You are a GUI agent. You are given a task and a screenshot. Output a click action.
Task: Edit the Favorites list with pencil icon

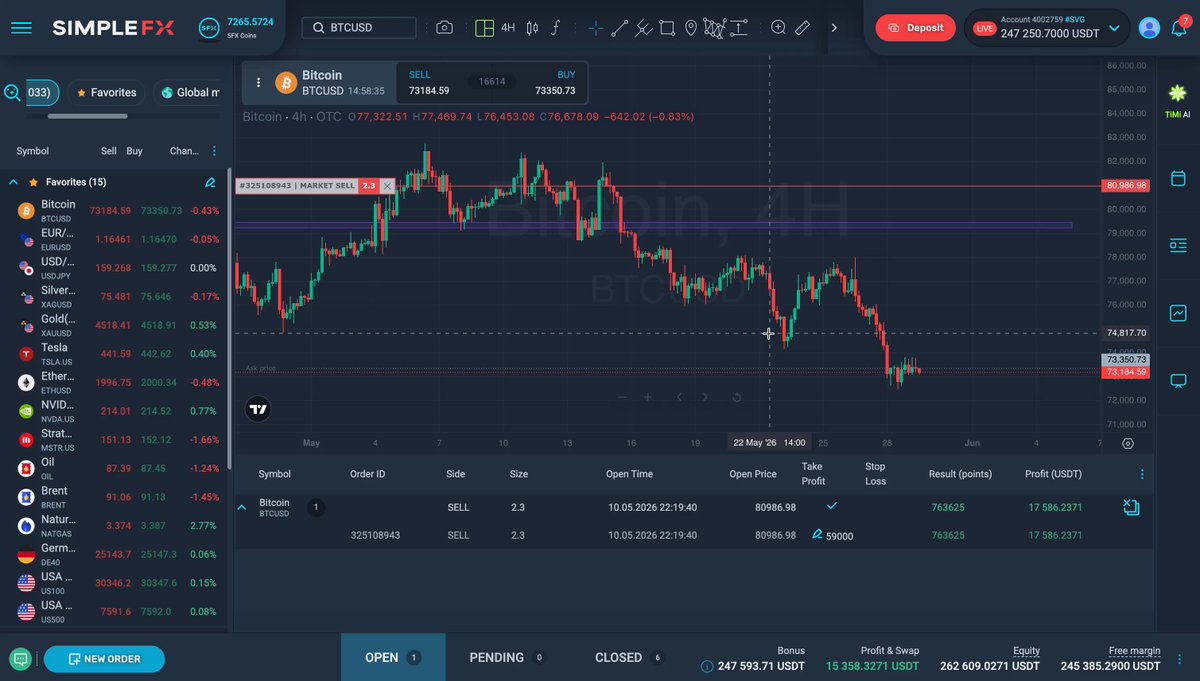point(210,182)
